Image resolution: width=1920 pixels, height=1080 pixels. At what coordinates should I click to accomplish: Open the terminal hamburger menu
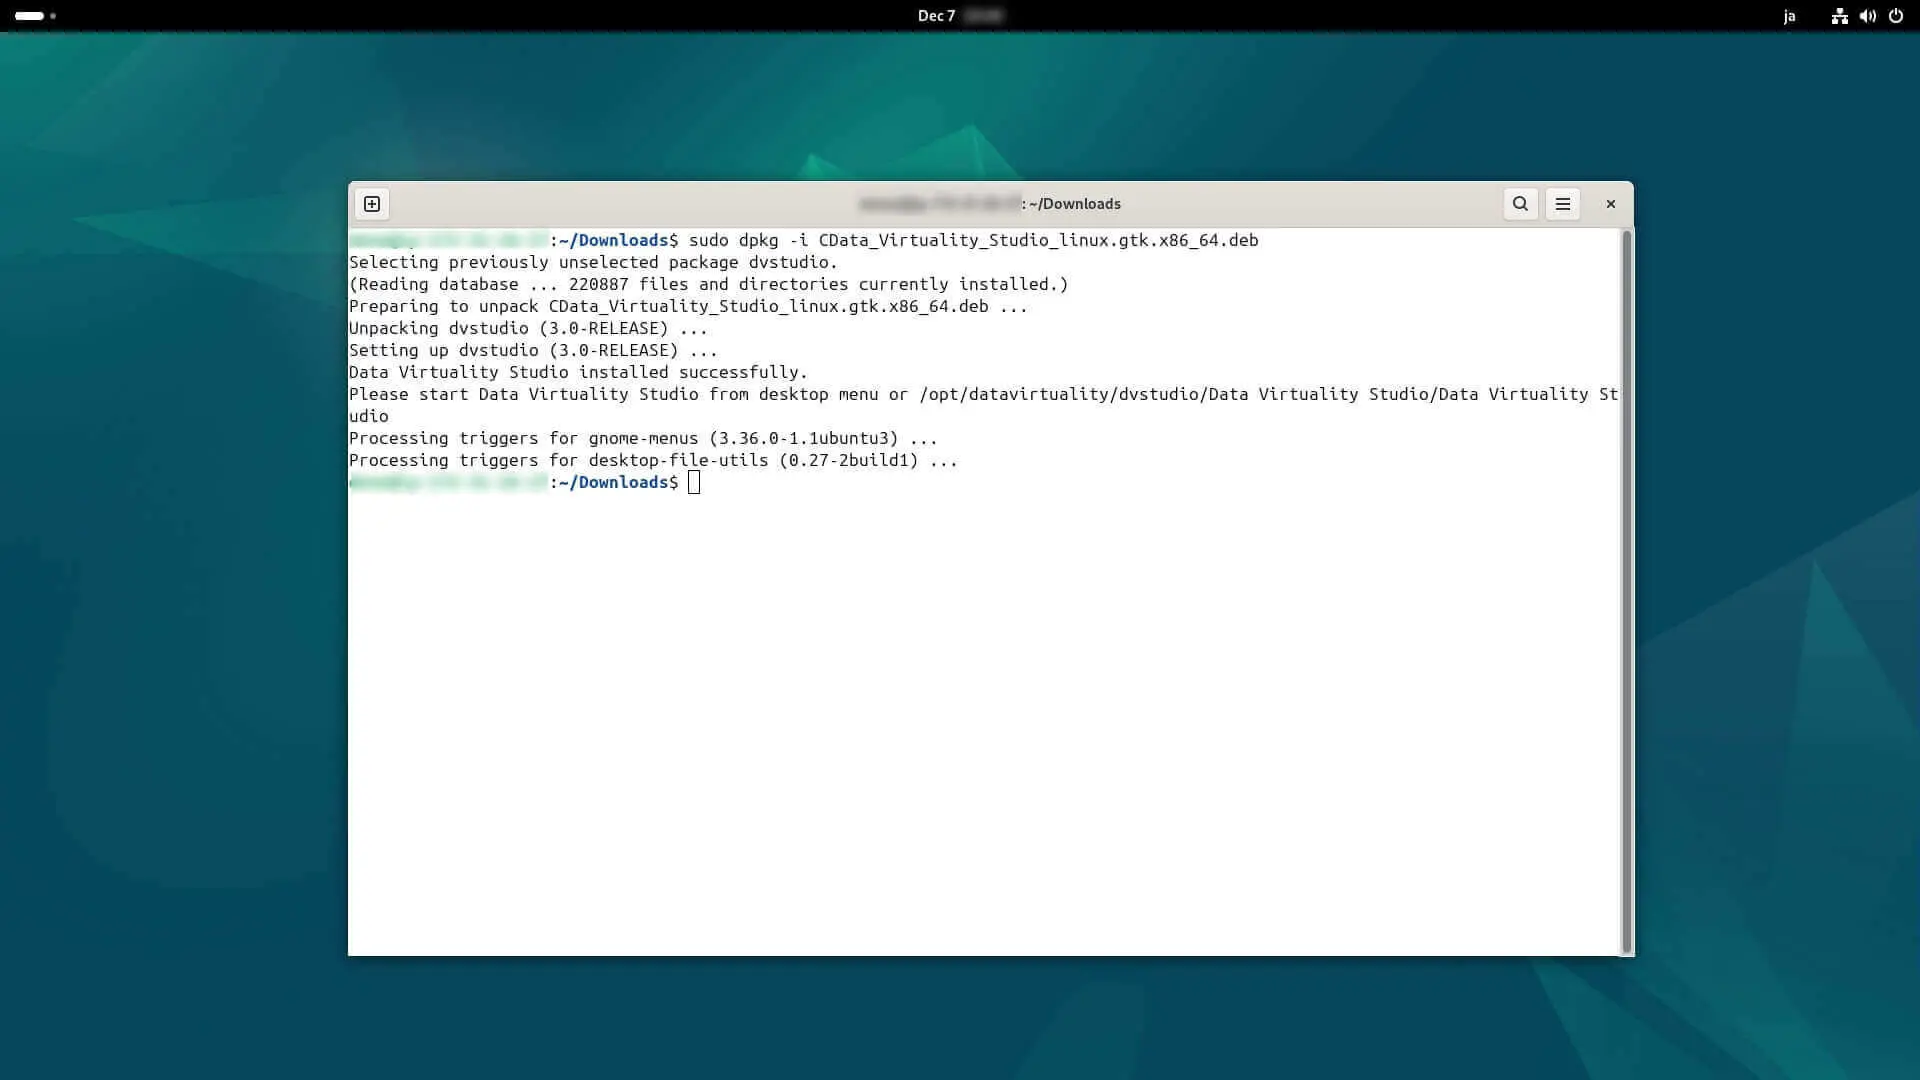pyautogui.click(x=1563, y=204)
